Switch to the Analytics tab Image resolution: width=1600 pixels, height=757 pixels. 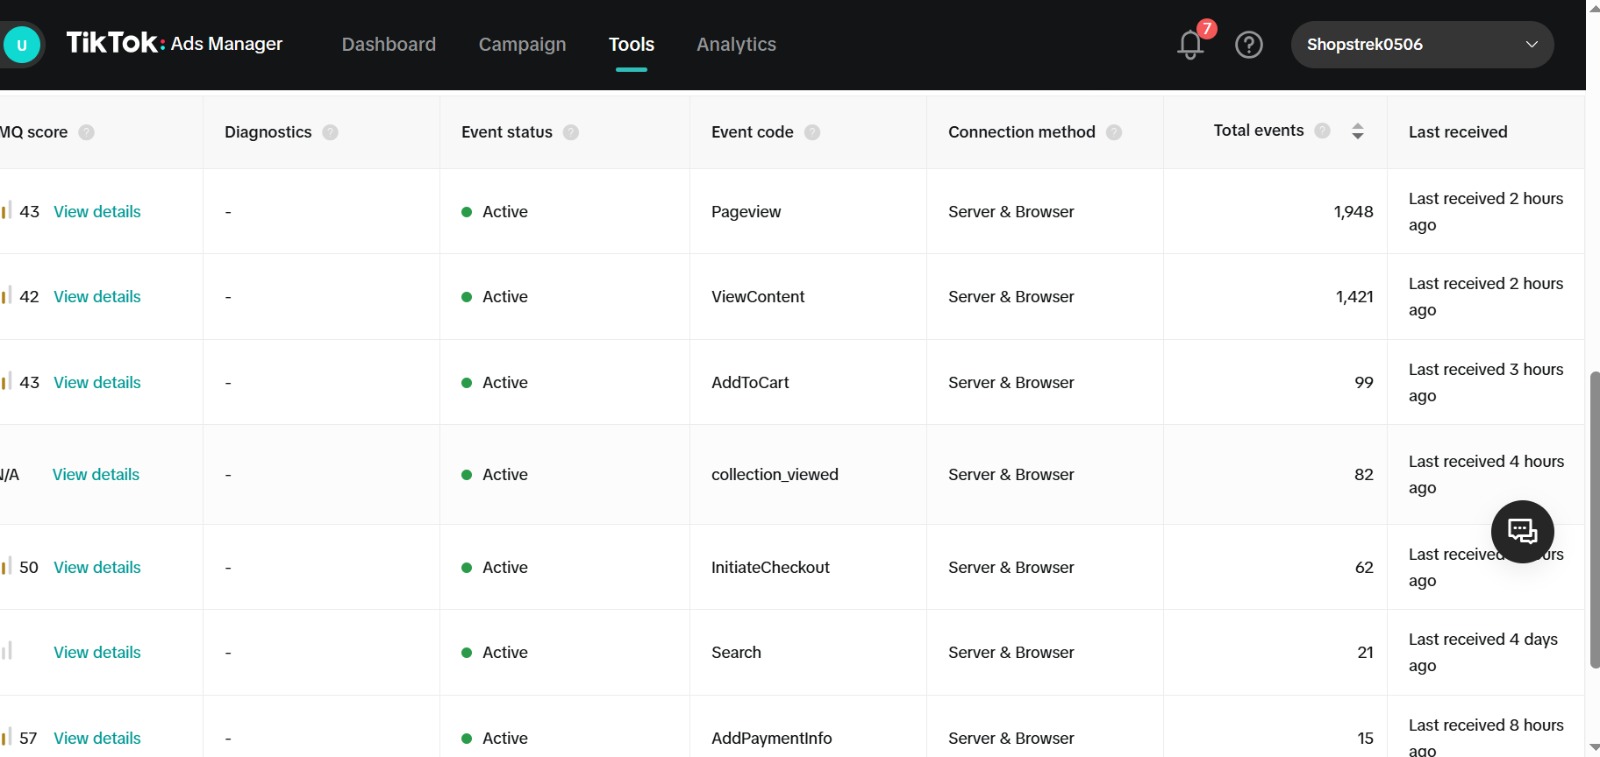point(736,44)
